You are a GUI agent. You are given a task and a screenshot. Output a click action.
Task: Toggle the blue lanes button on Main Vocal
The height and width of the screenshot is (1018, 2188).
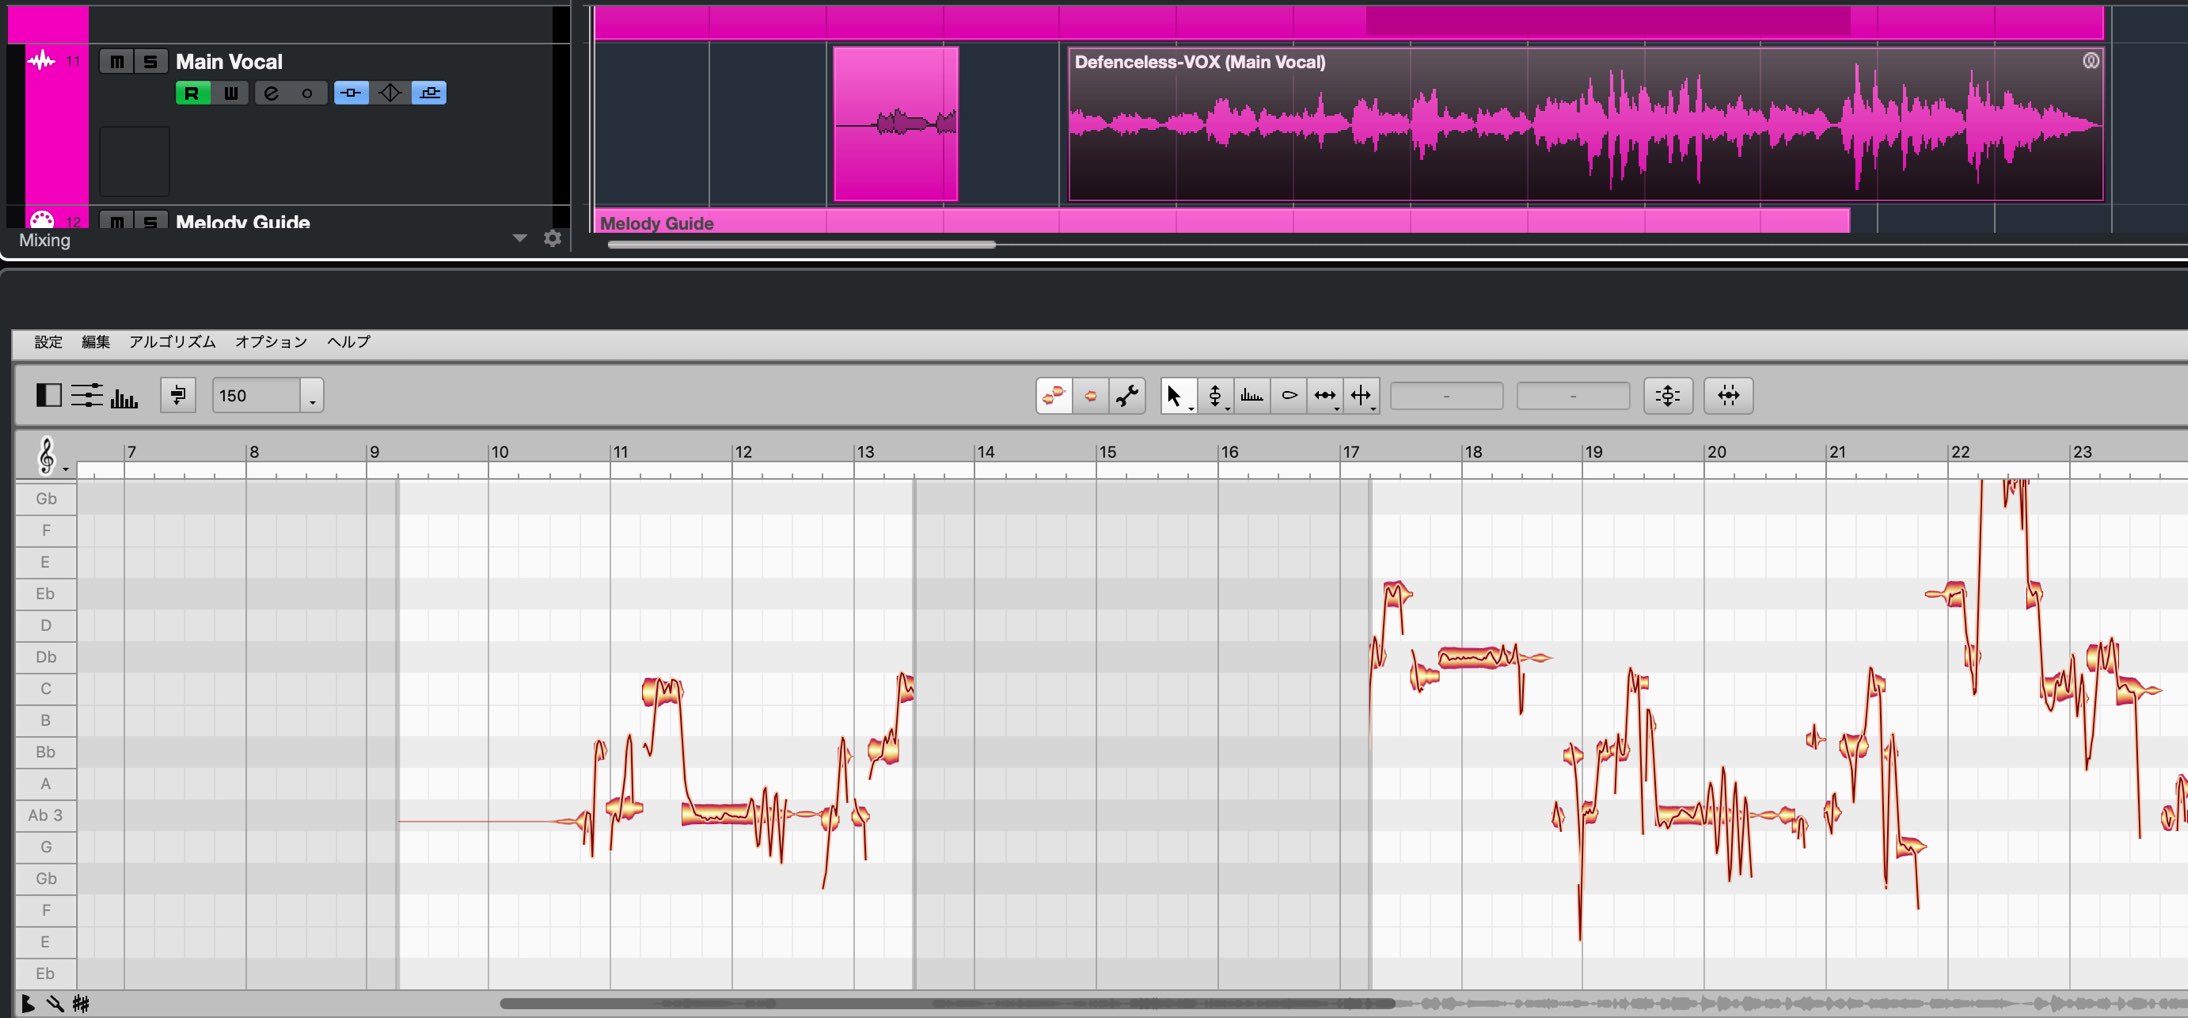pos(429,93)
